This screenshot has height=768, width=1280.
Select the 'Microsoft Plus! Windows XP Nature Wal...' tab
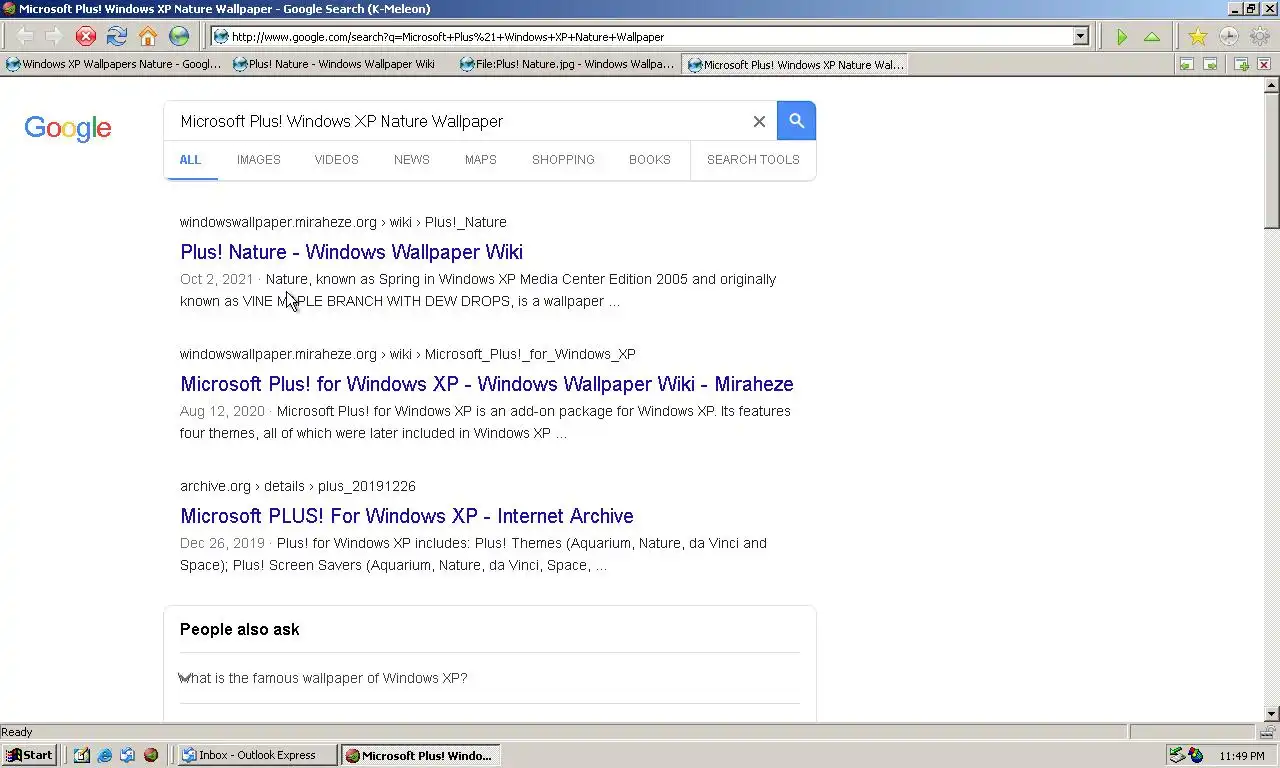795,64
